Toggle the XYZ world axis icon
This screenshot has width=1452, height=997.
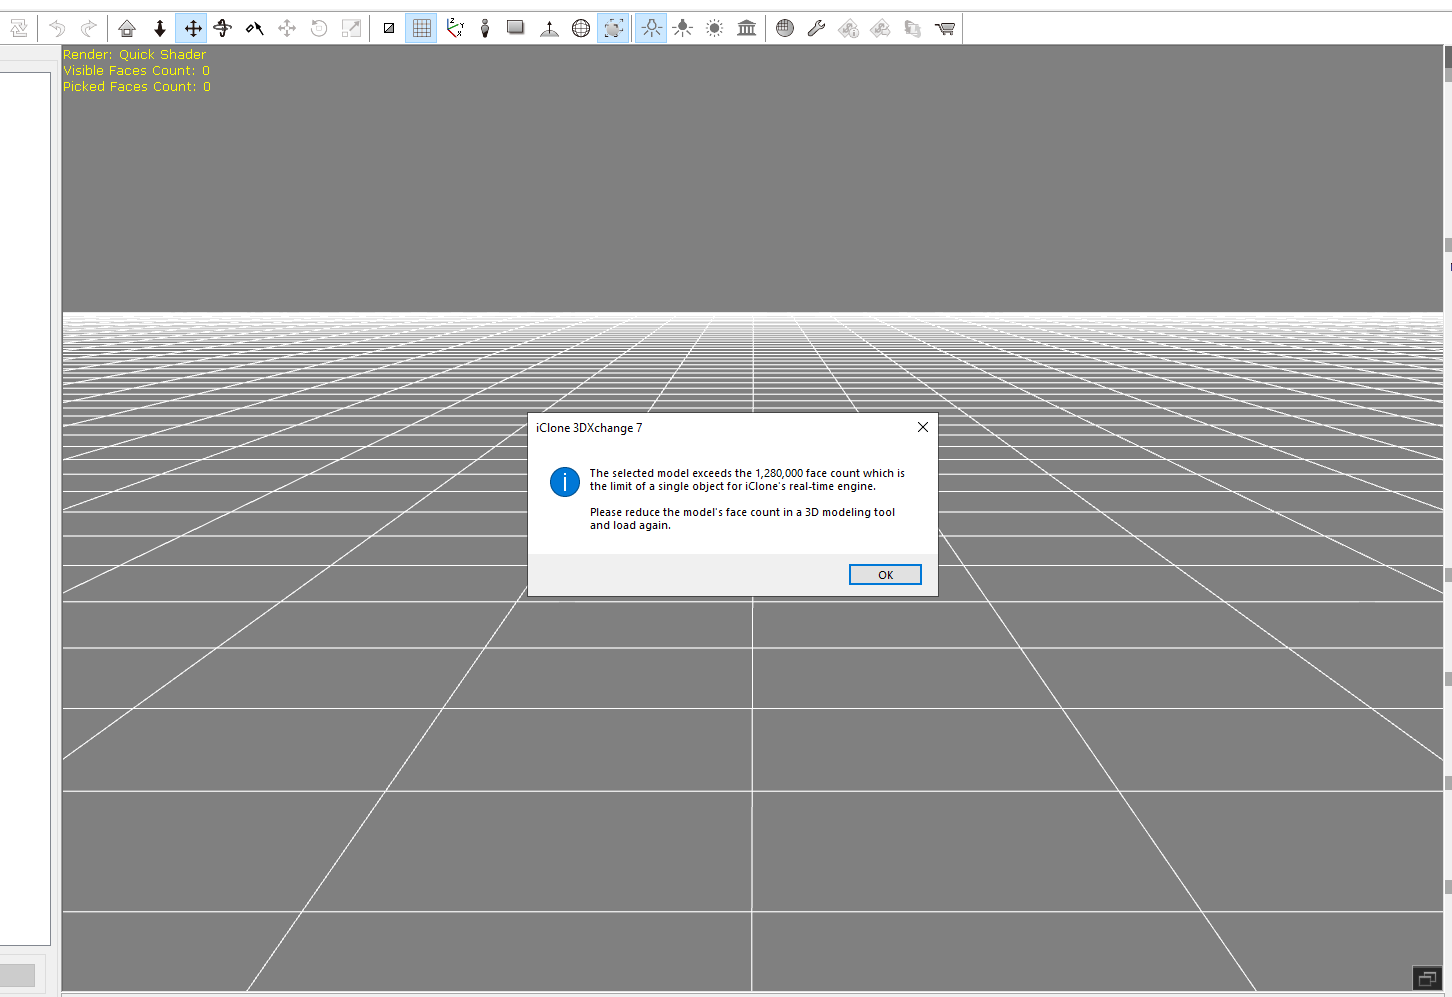tap(455, 29)
